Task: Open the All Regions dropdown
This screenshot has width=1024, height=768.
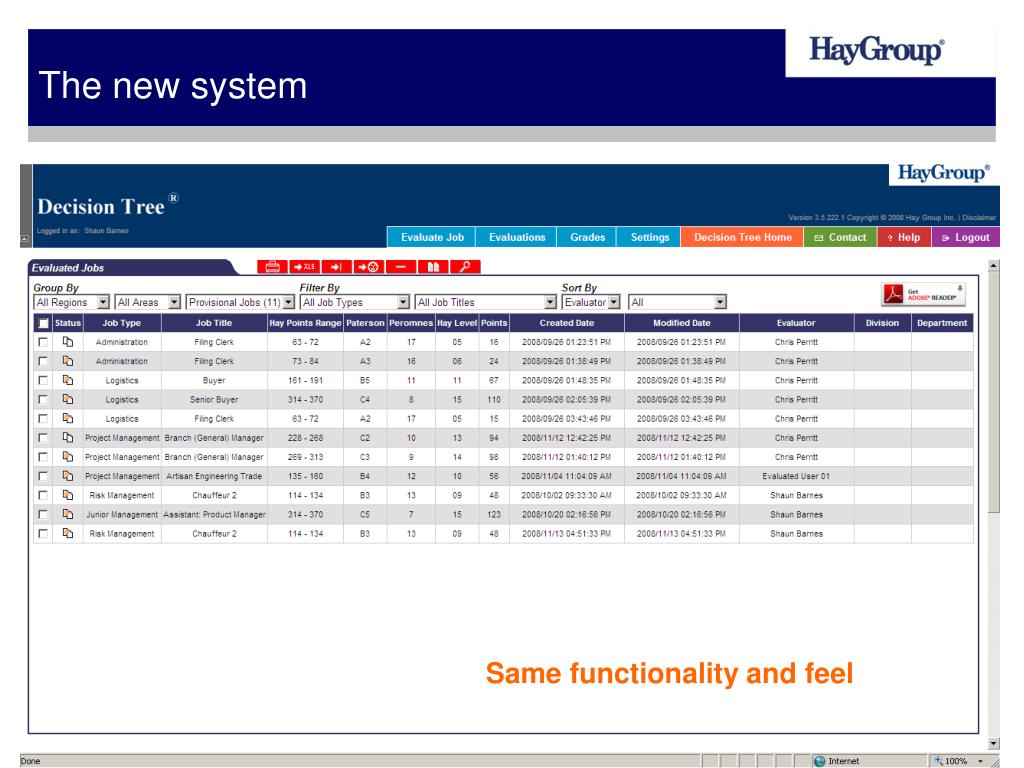Action: [71, 302]
